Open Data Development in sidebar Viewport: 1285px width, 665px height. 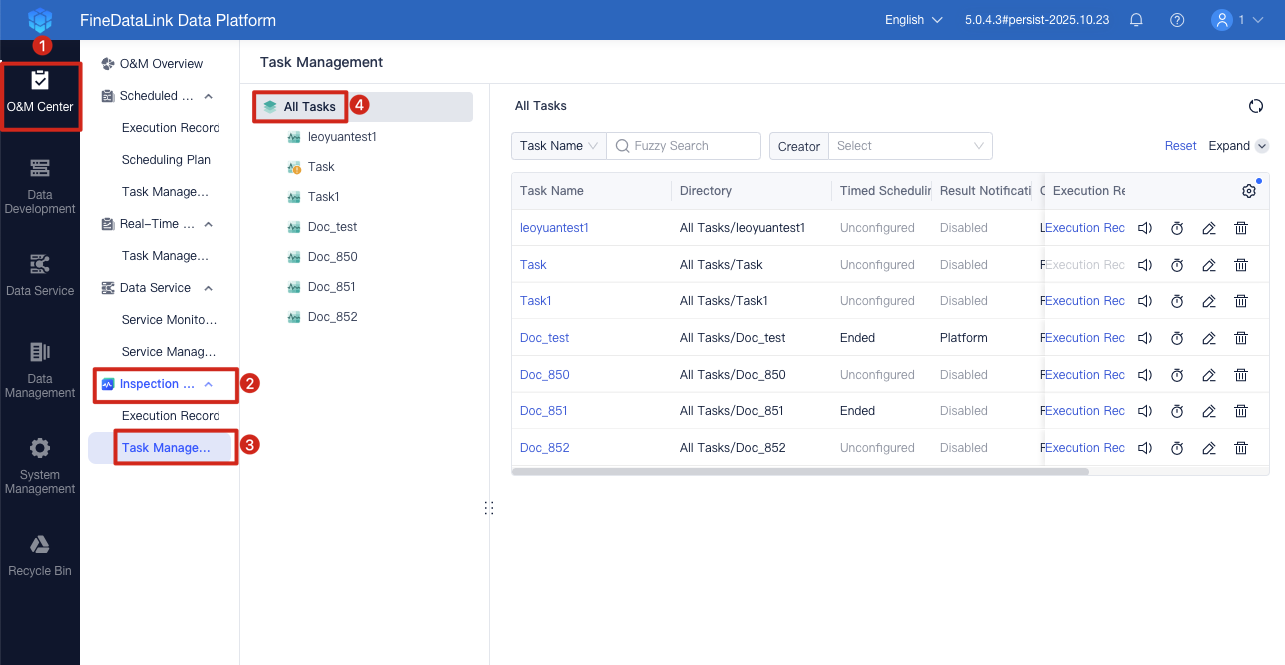tap(40, 187)
